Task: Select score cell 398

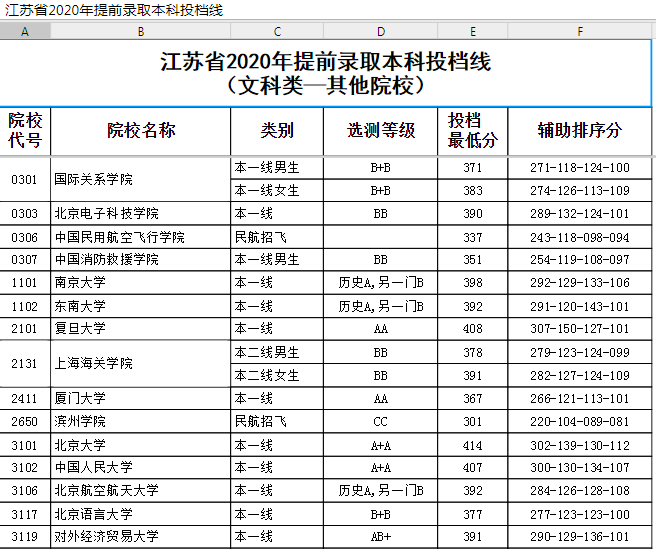Action: tap(473, 283)
